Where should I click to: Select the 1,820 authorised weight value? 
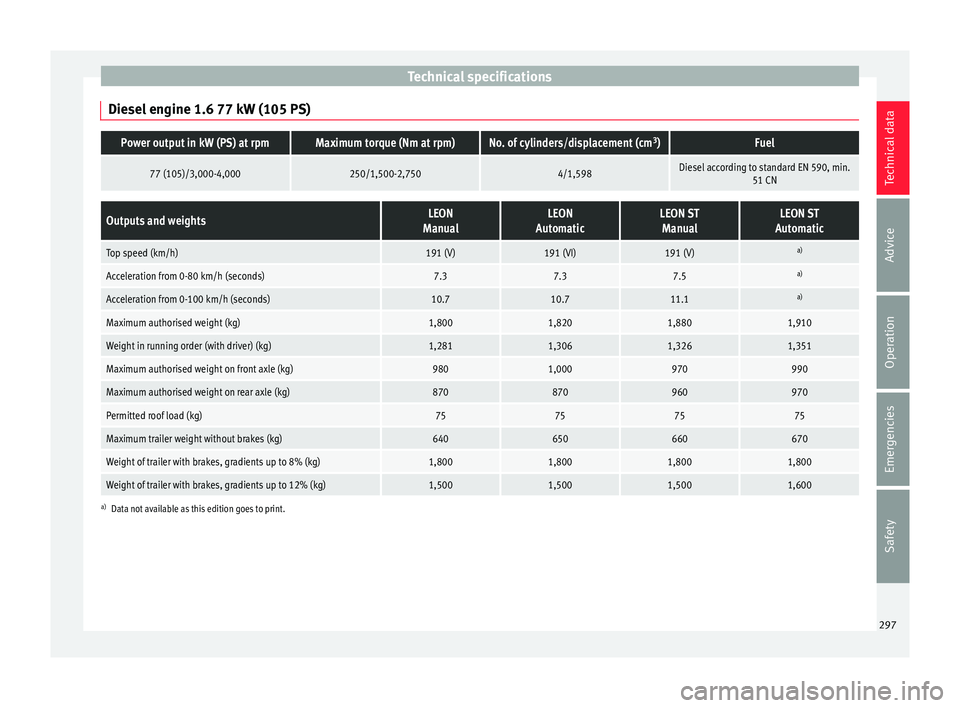560,323
